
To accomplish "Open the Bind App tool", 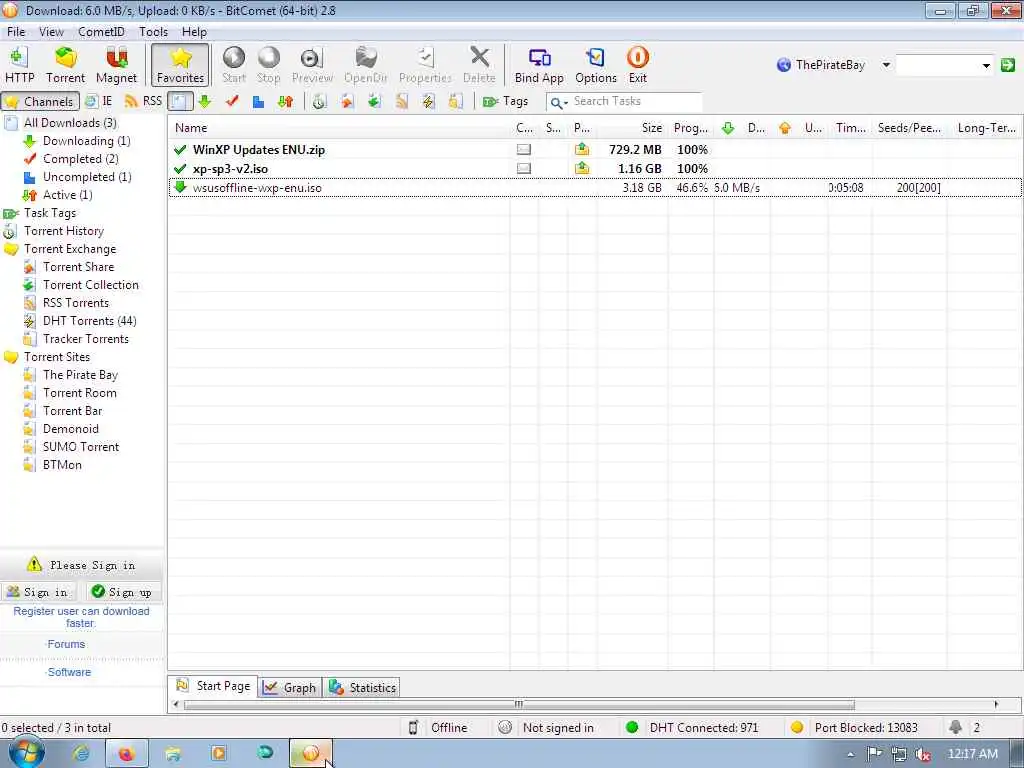I will click(x=539, y=65).
